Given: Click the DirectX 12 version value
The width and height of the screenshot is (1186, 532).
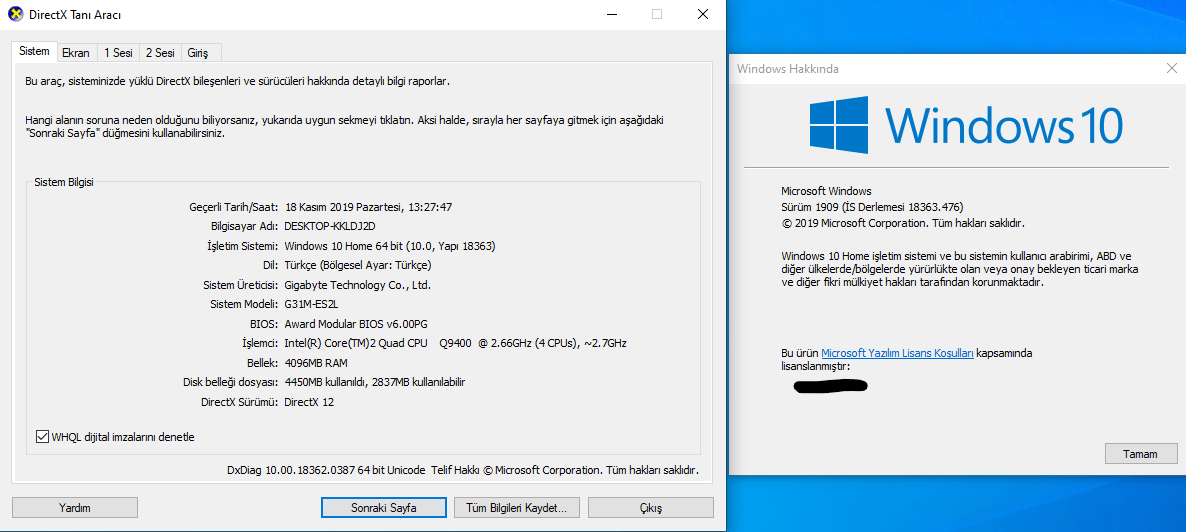Looking at the screenshot, I should pos(309,403).
